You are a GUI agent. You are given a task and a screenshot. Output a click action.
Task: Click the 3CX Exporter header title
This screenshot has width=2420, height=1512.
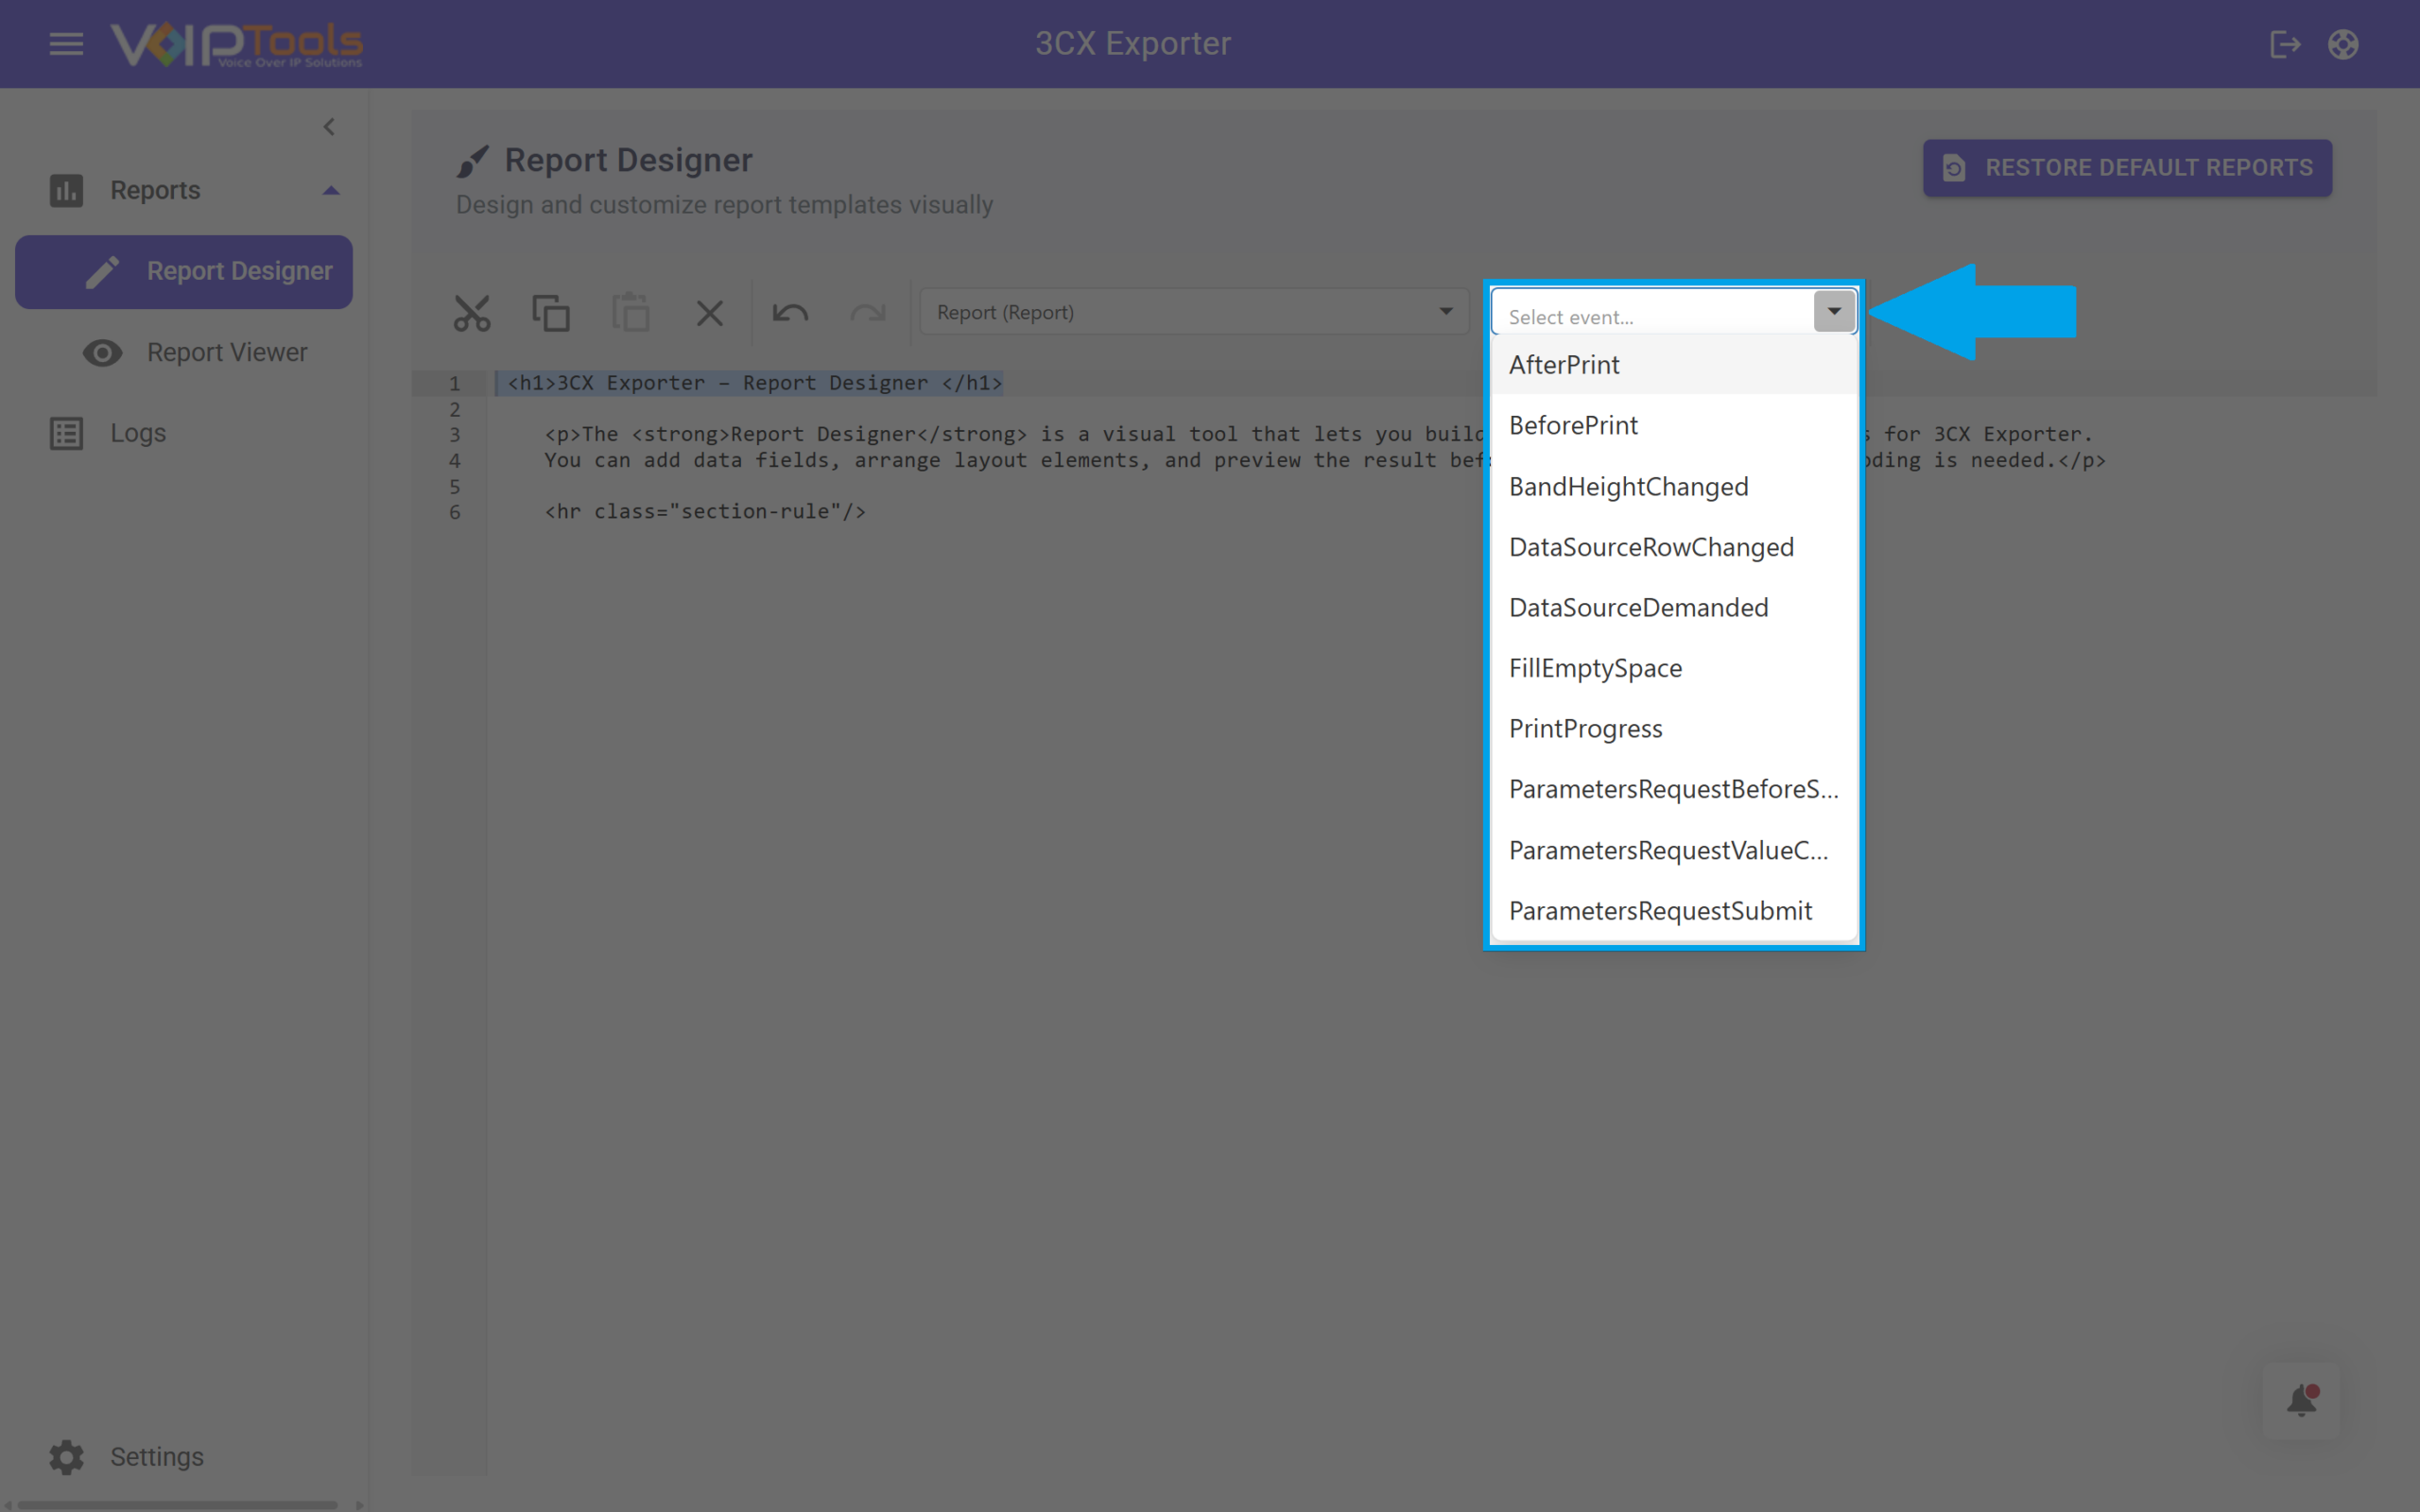point(1133,44)
